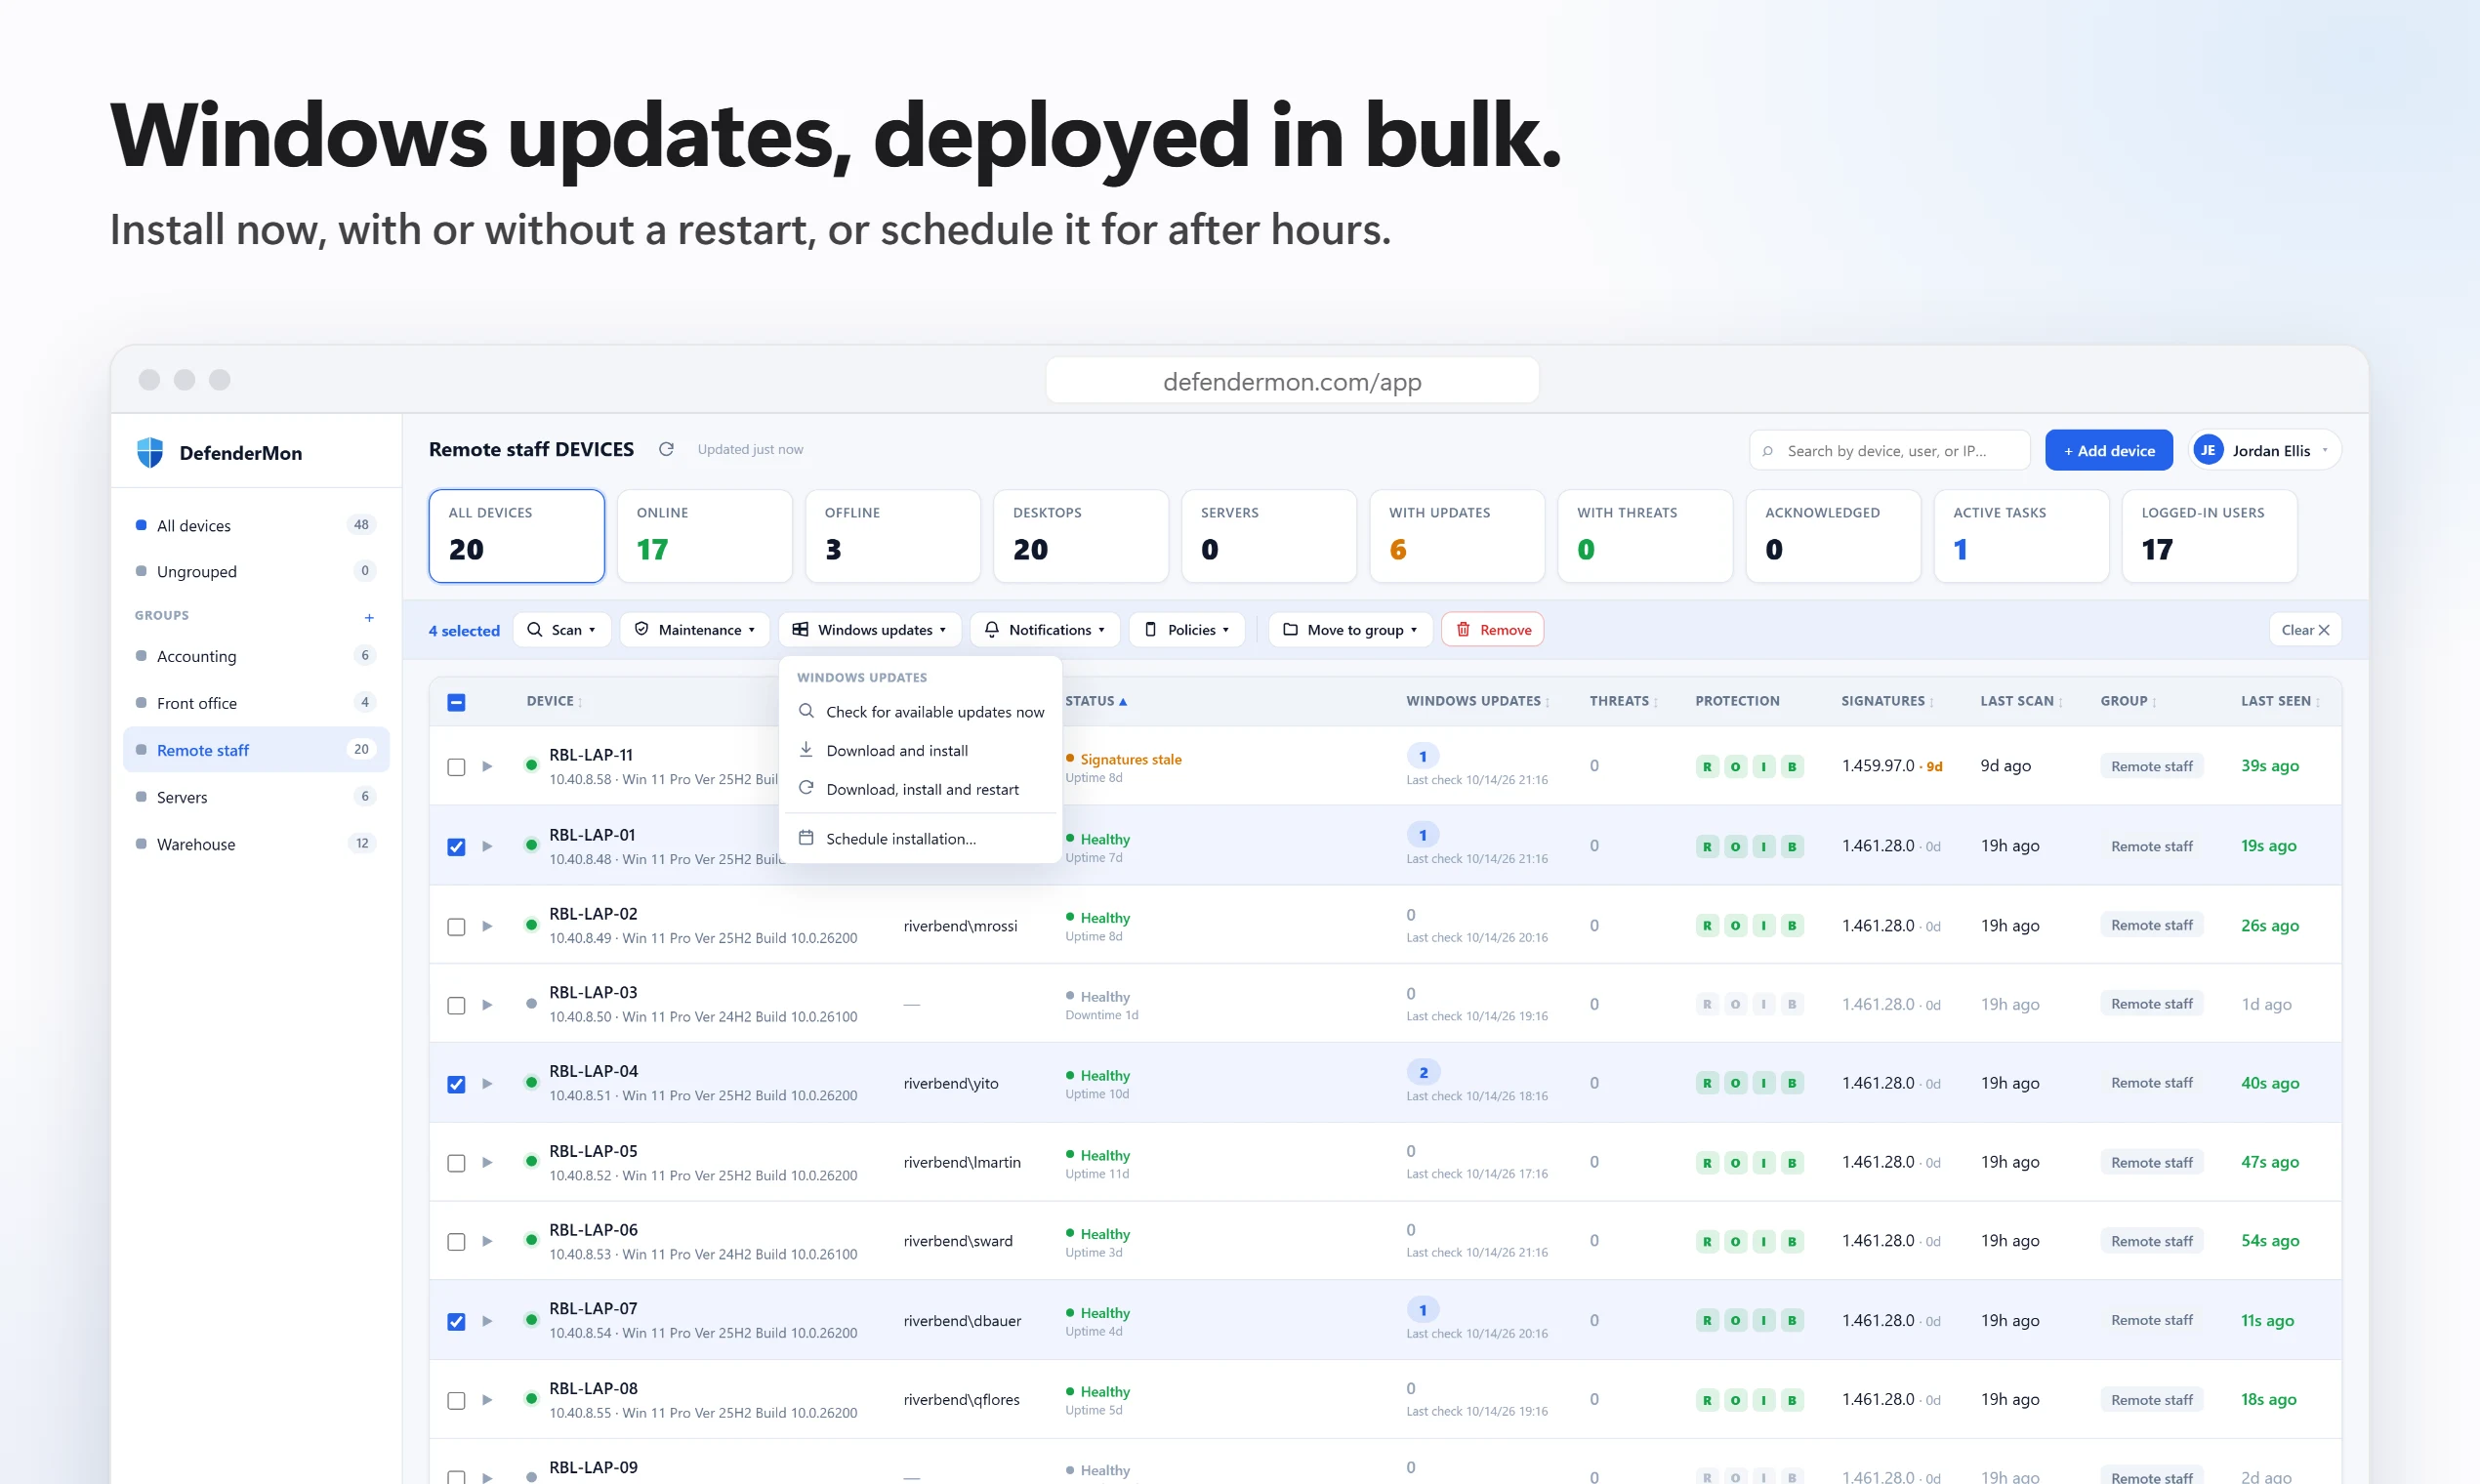Click the refresh icon beside Remote staff DEVICES

666,449
